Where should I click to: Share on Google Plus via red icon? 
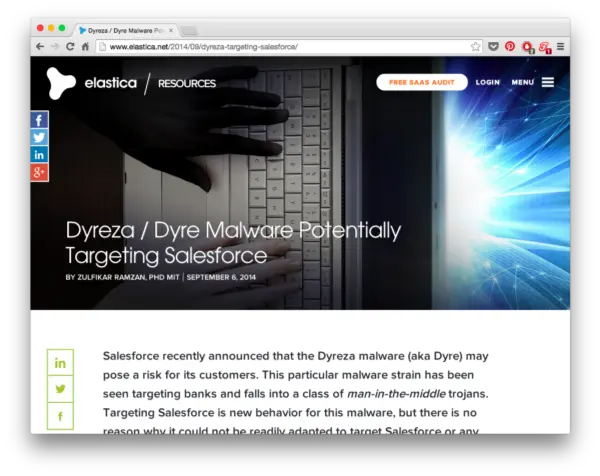(x=39, y=172)
